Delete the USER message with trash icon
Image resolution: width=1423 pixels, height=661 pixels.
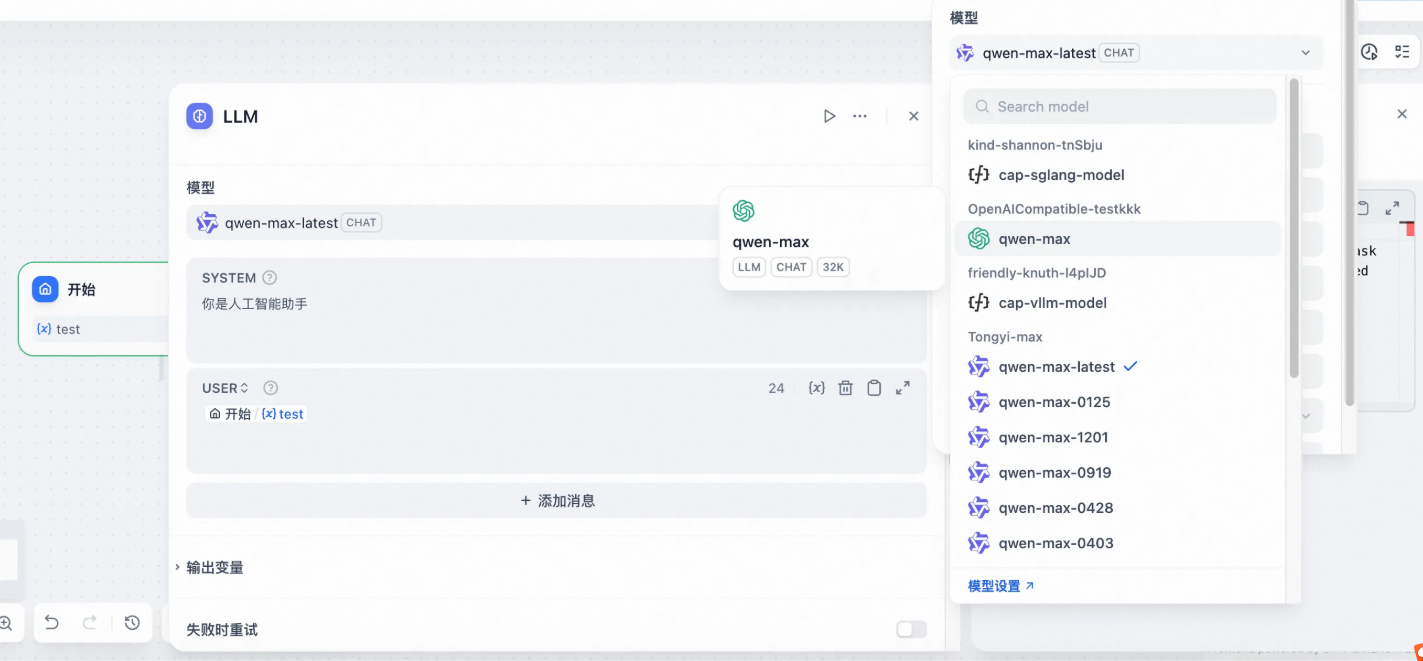pos(845,388)
